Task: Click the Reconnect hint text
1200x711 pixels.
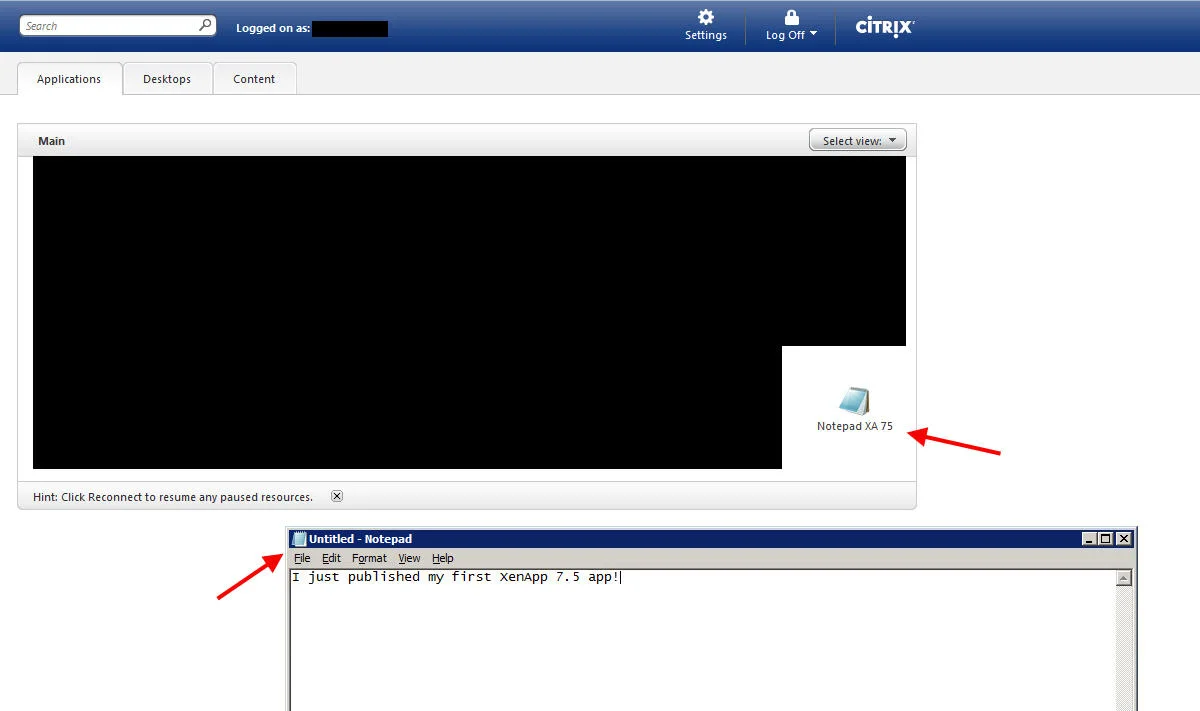Action: pos(173,497)
